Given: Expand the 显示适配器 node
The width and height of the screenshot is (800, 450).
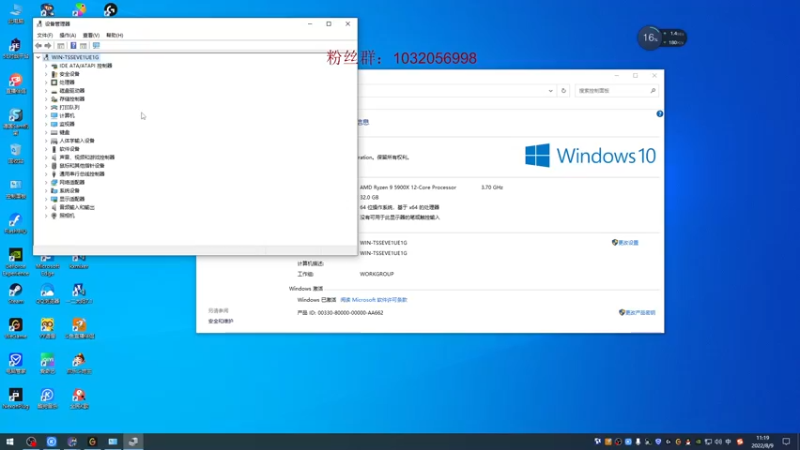Looking at the screenshot, I should pyautogui.click(x=46, y=199).
